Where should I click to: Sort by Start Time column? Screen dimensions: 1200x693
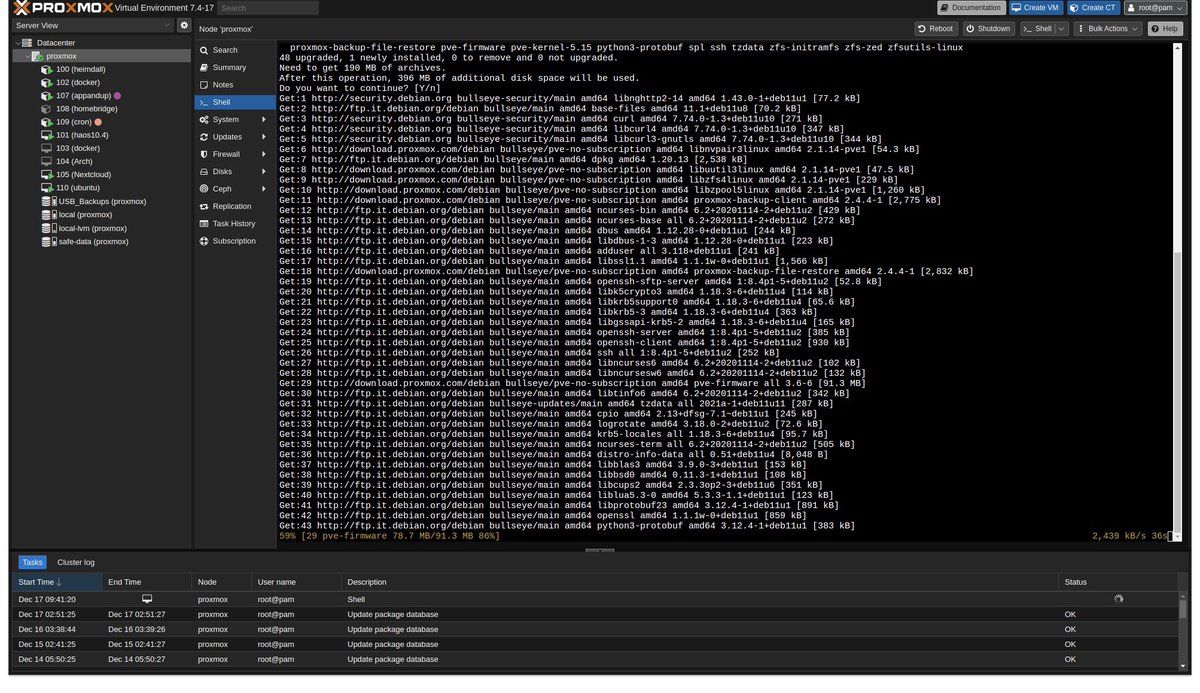click(57, 581)
